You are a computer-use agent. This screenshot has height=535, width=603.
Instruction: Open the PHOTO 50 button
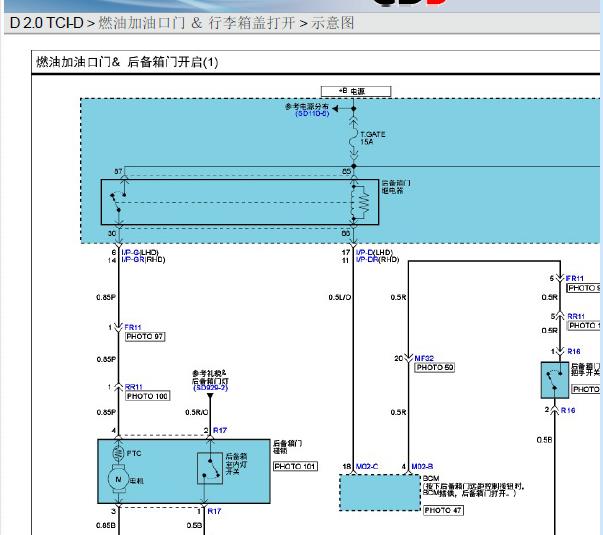coord(435,367)
